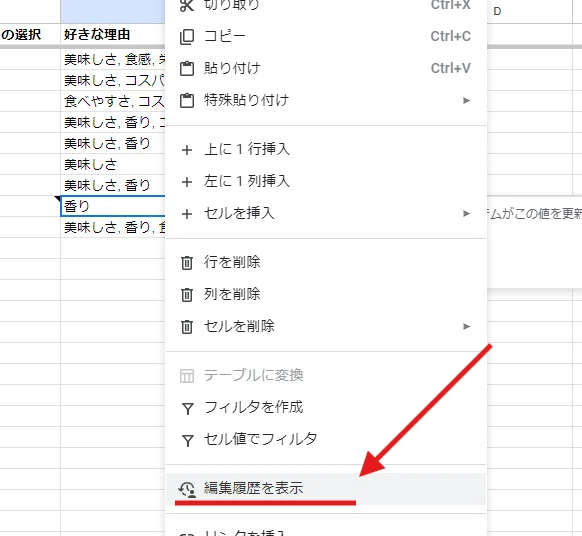
Task: Click the clipboard icon beside 特殊貼り付け
Action: click(187, 101)
